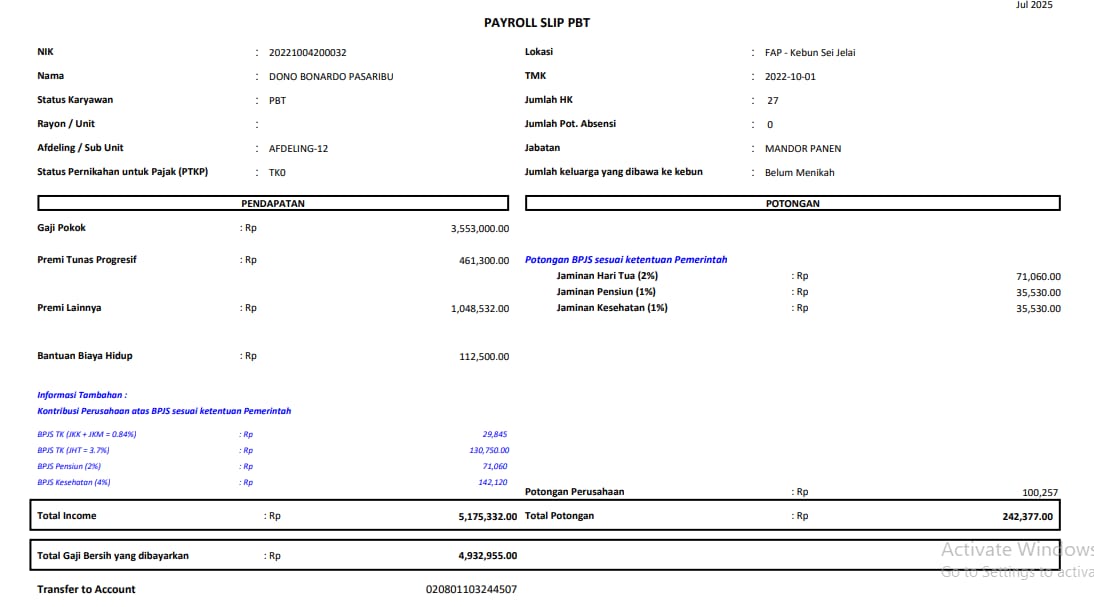Click the blue Informasi Tambahan heading
Viewport: 1094px width, 607px height.
point(82,395)
